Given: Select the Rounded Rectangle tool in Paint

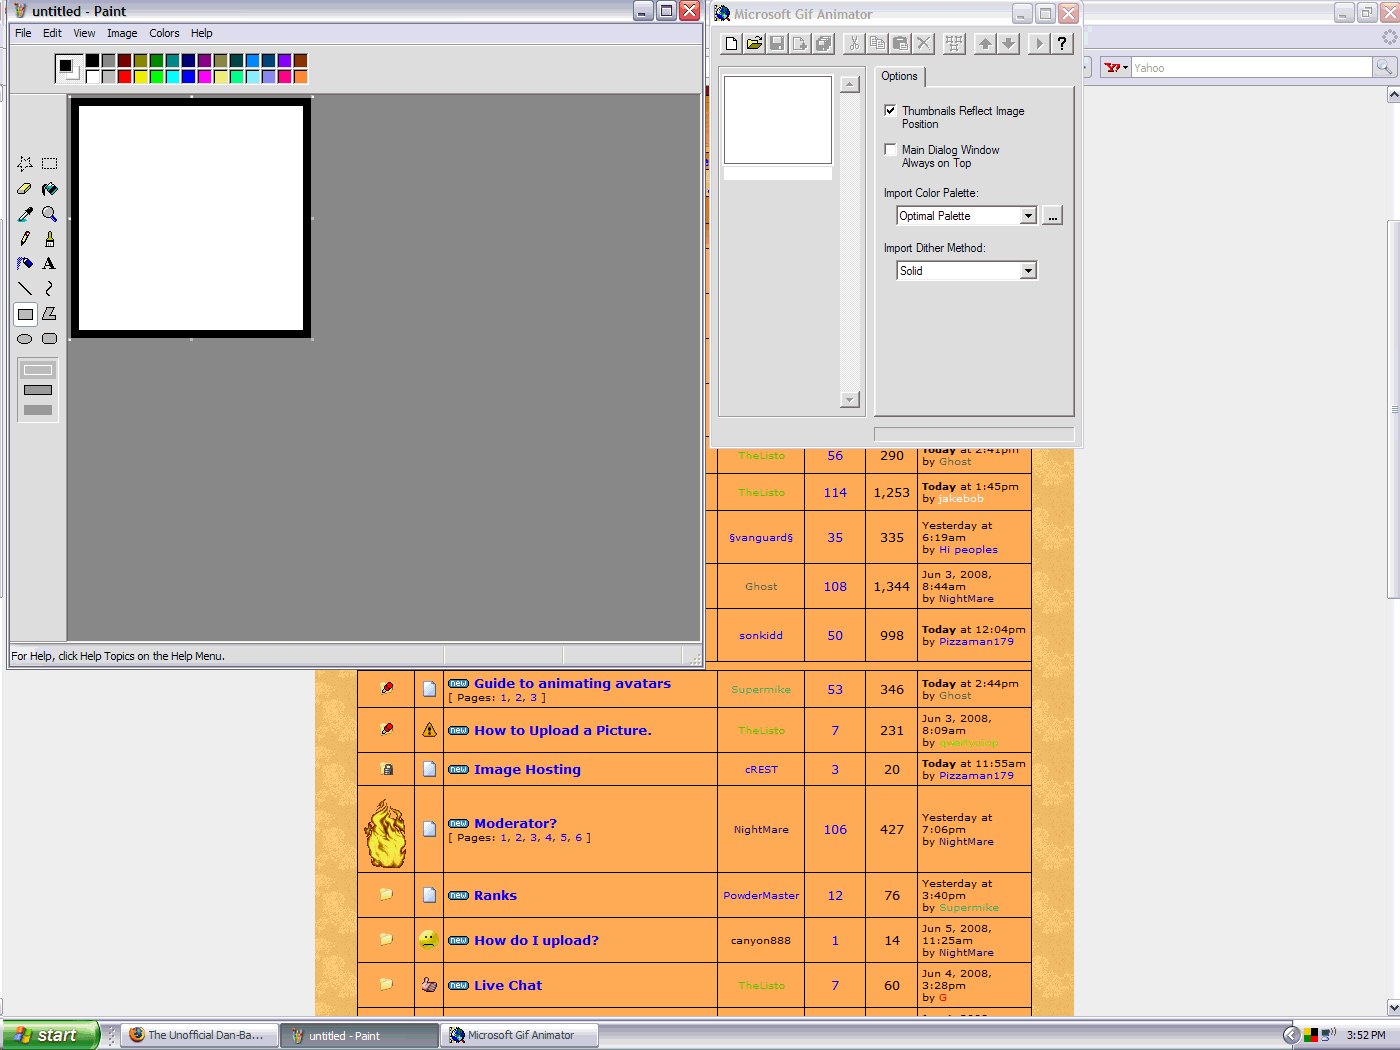Looking at the screenshot, I should click(x=49, y=339).
